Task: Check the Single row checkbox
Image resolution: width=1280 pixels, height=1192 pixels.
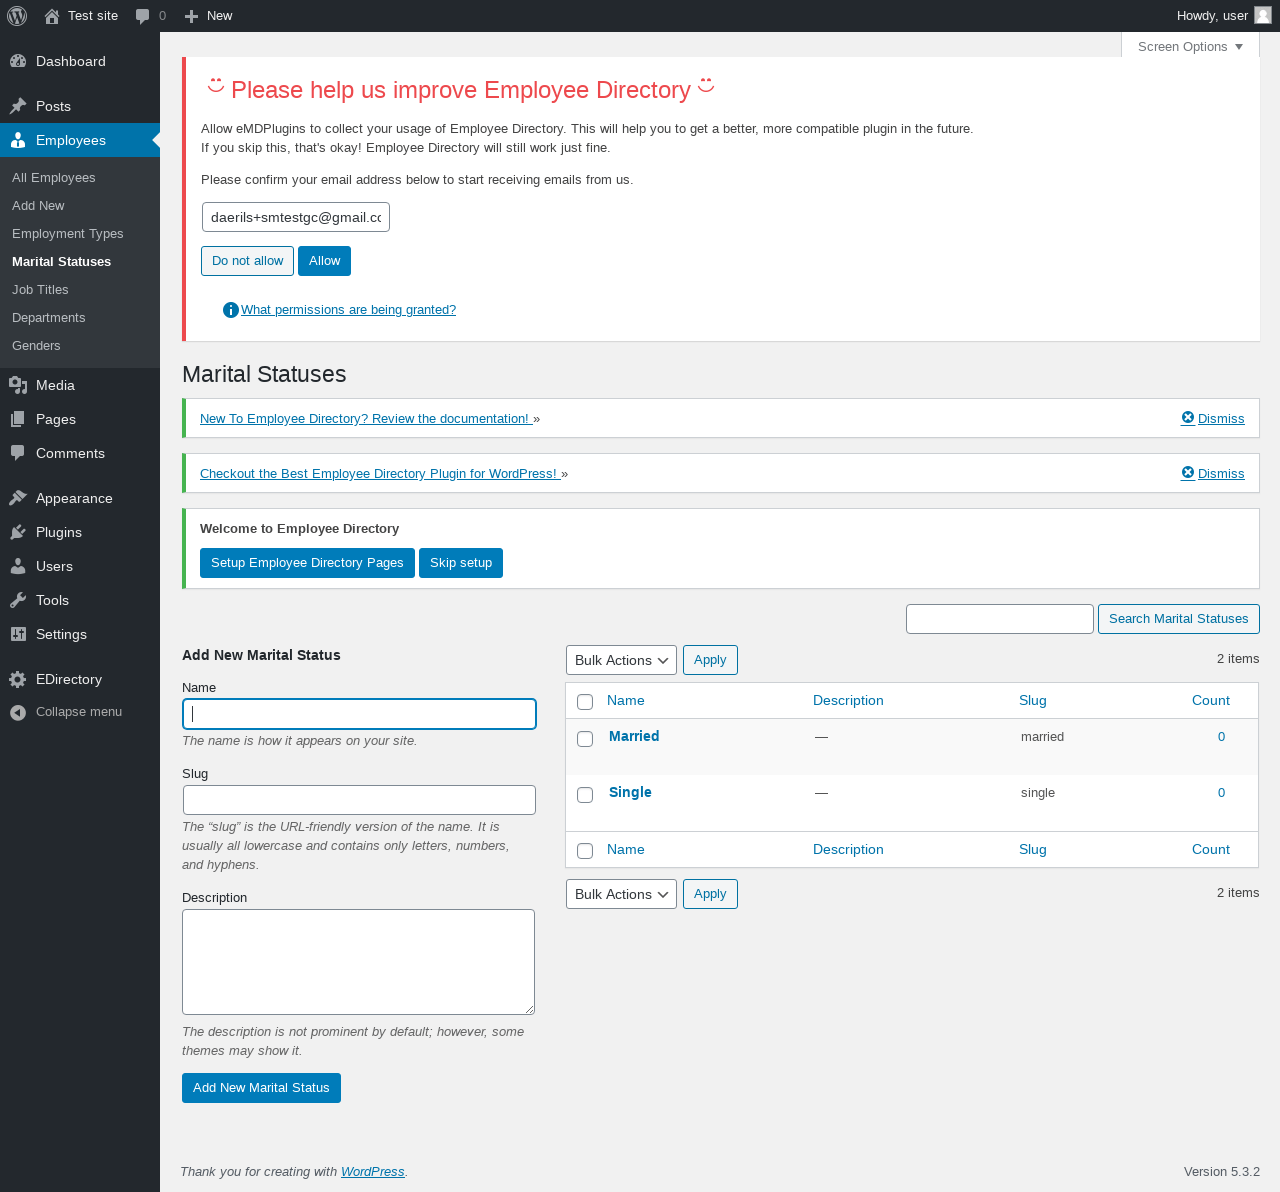Action: [585, 795]
